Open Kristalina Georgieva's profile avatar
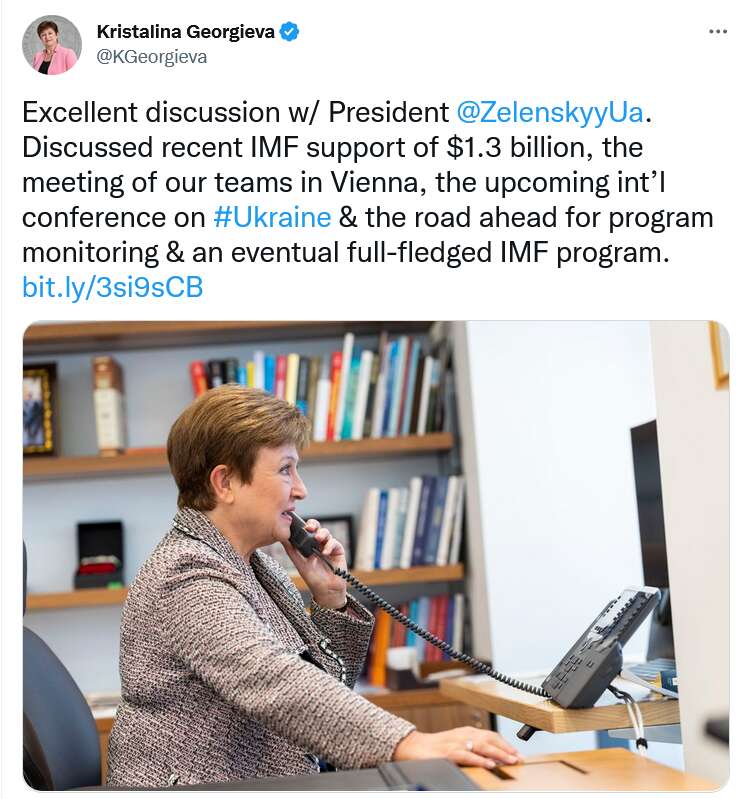The image size is (748, 799). pyautogui.click(x=52, y=45)
